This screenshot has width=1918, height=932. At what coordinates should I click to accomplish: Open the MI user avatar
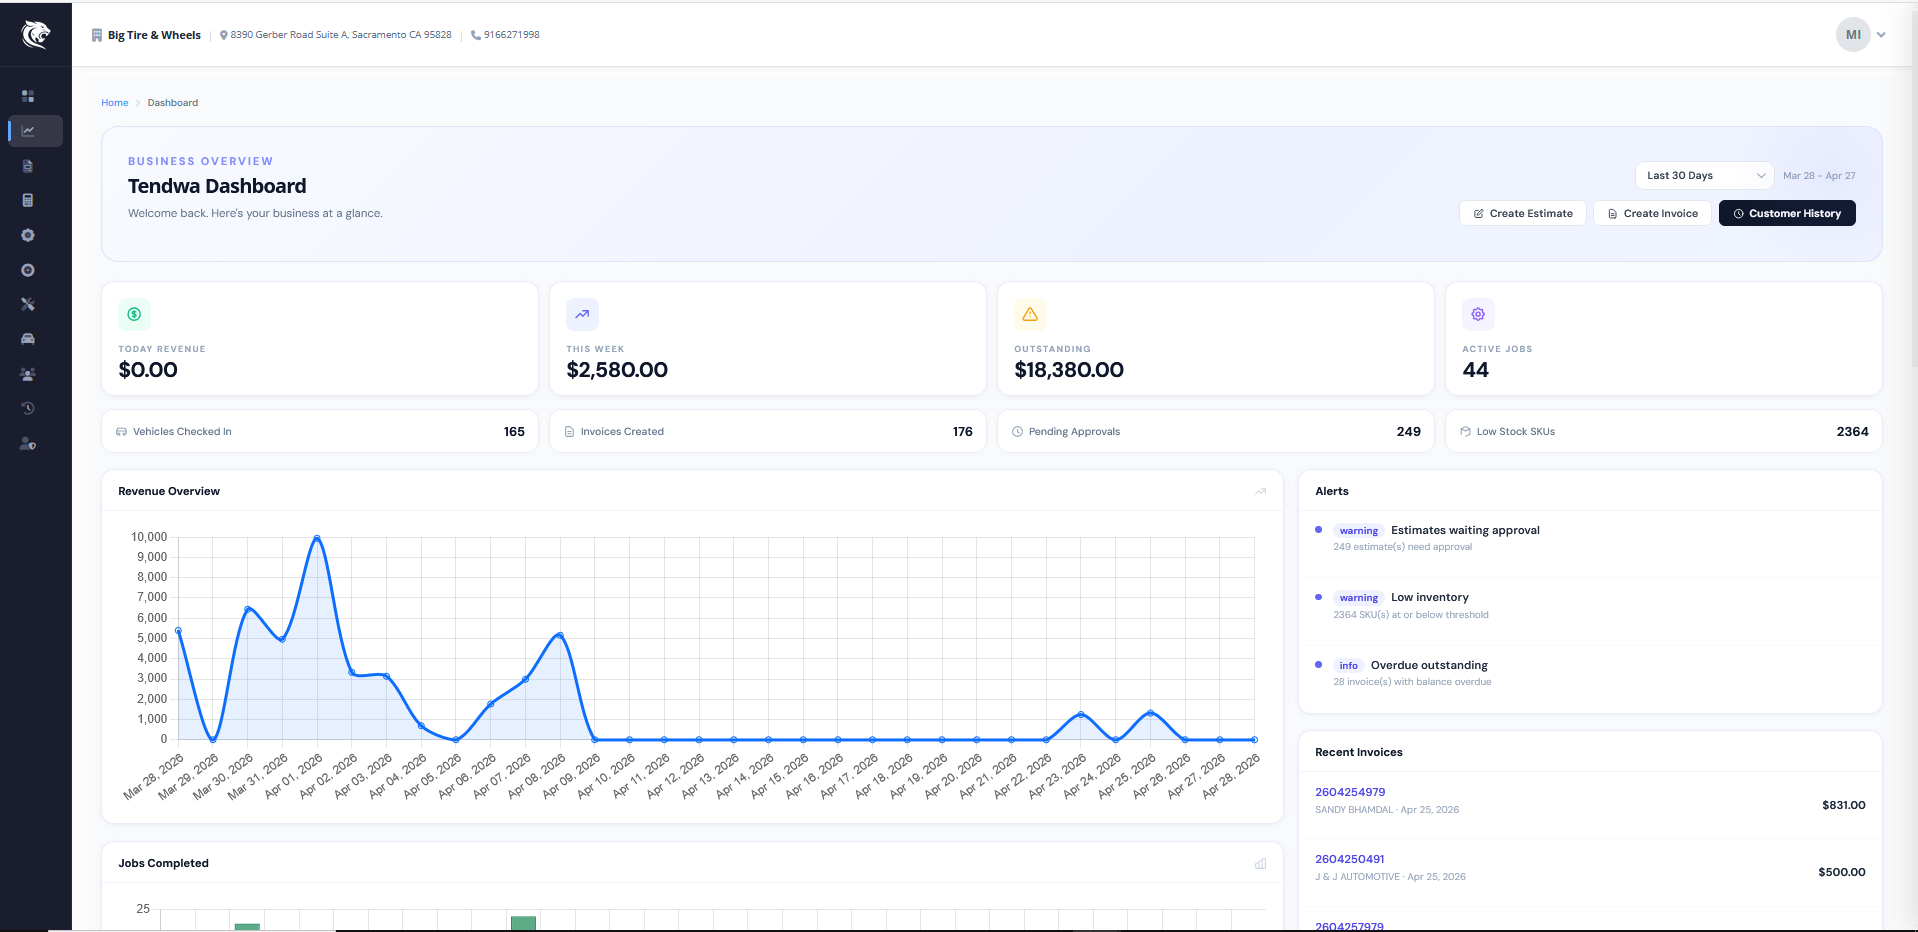tap(1853, 35)
